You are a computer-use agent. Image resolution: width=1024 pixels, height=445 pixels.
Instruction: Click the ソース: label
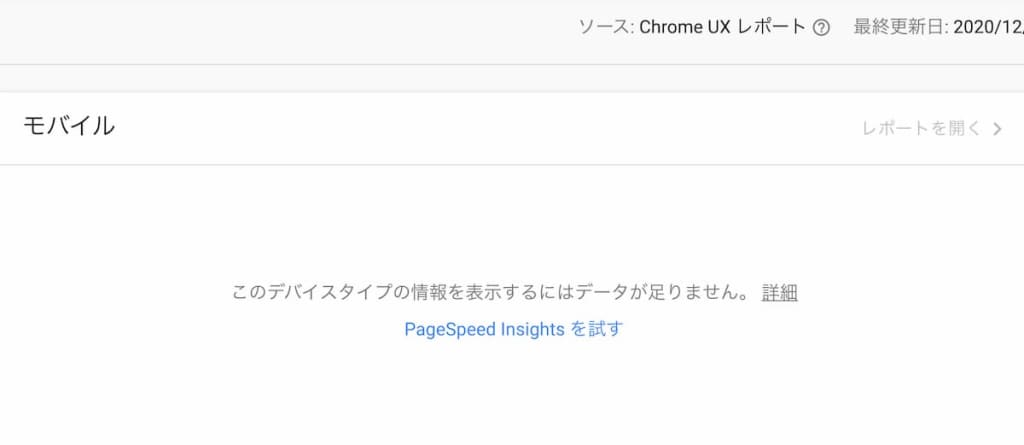tap(606, 27)
